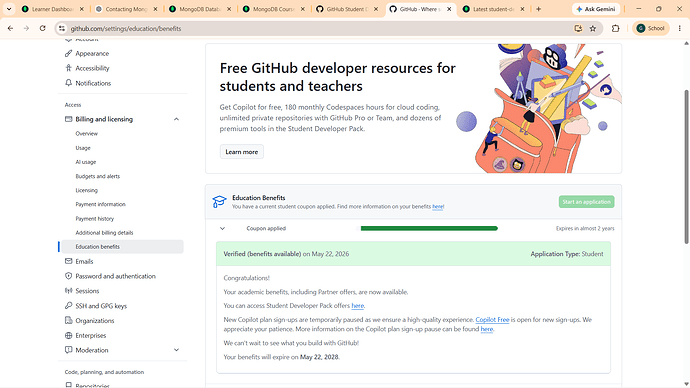Open the Copilot Free link
This screenshot has height=388, width=690.
pos(492,319)
